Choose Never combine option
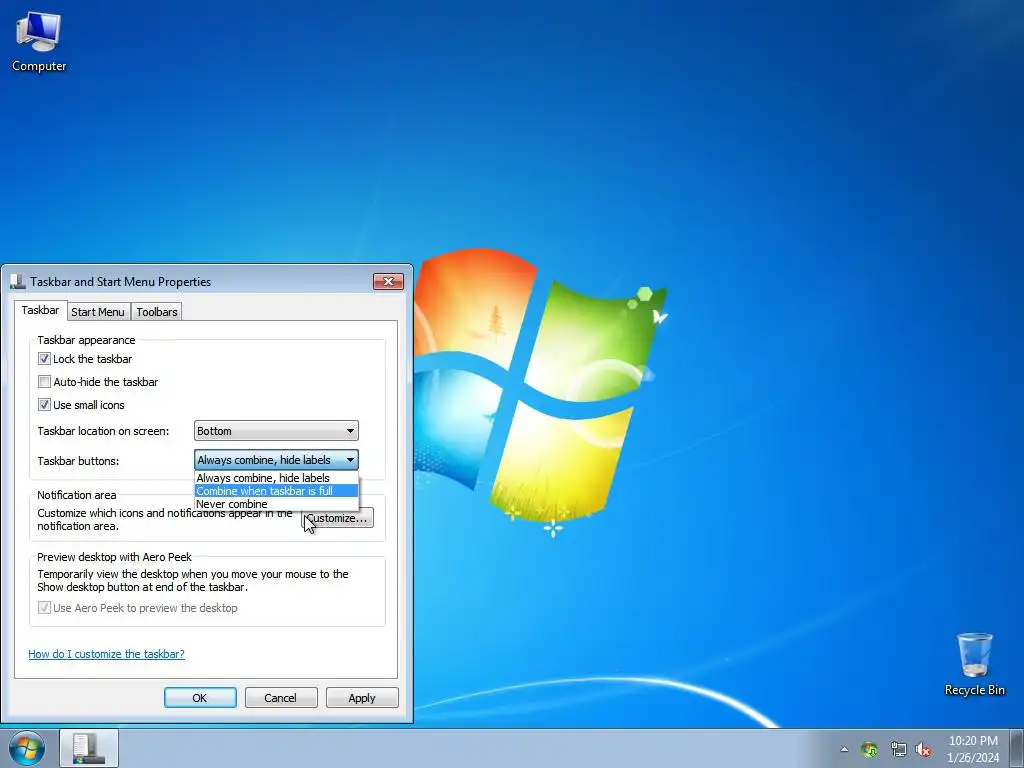 tap(276, 504)
